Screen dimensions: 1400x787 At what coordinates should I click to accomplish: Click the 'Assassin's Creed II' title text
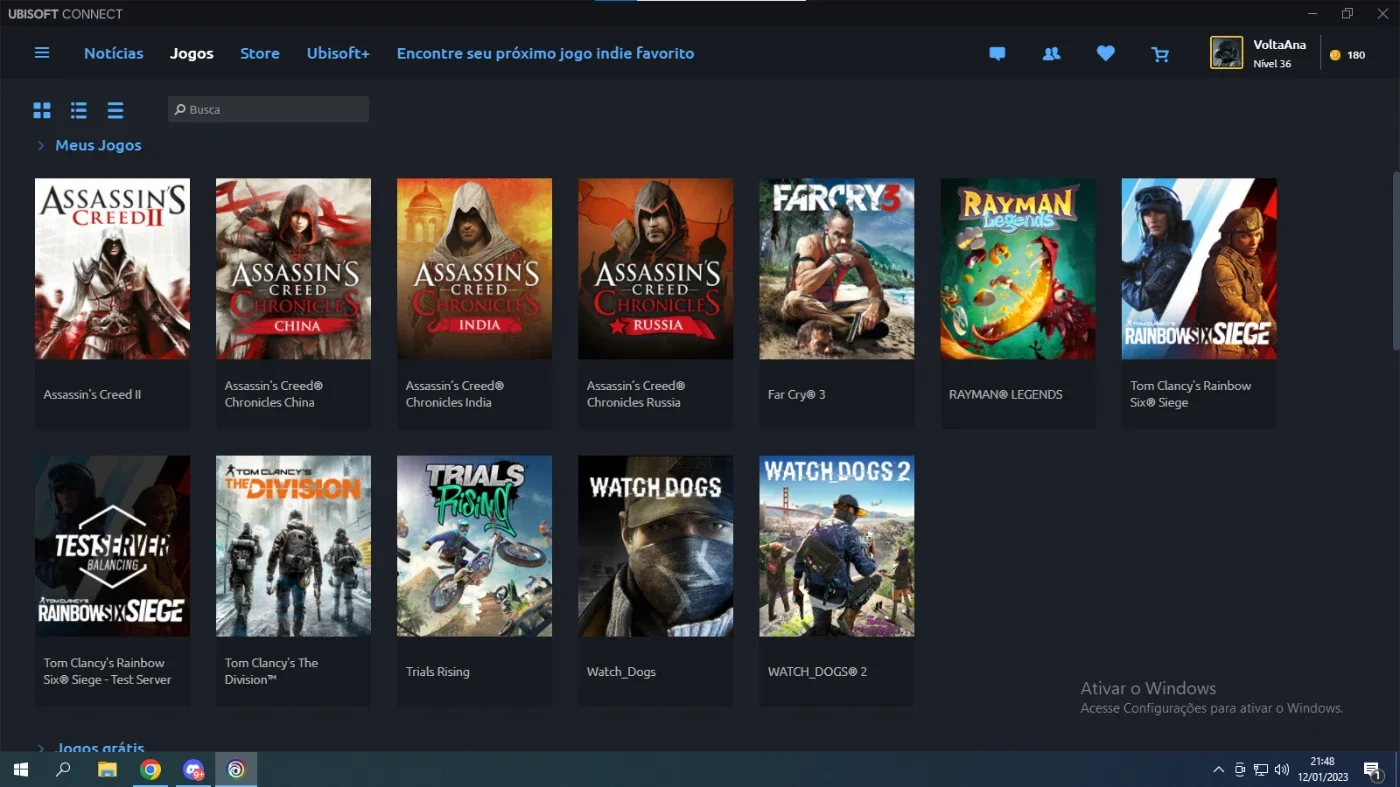click(92, 394)
